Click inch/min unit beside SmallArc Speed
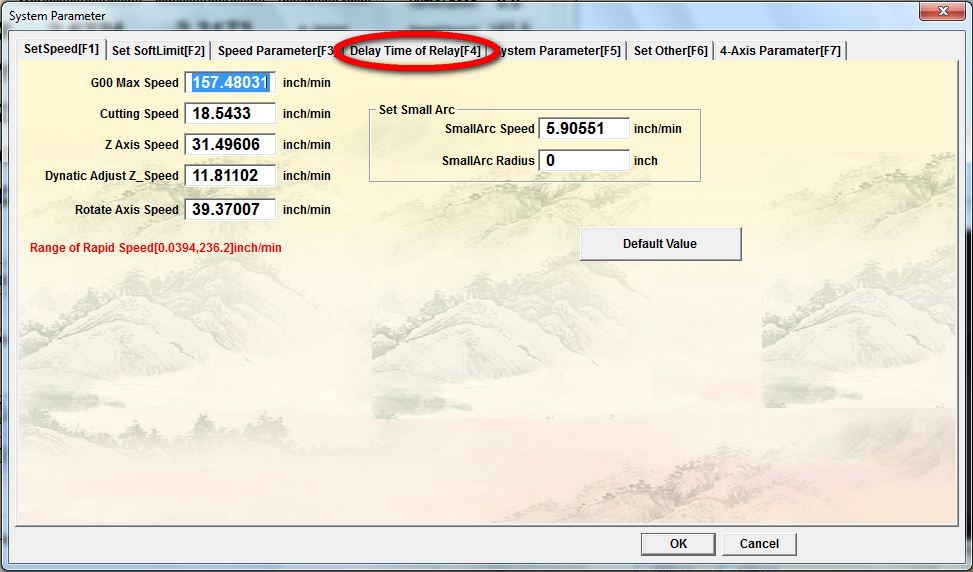Image resolution: width=973 pixels, height=572 pixels. tap(658, 129)
